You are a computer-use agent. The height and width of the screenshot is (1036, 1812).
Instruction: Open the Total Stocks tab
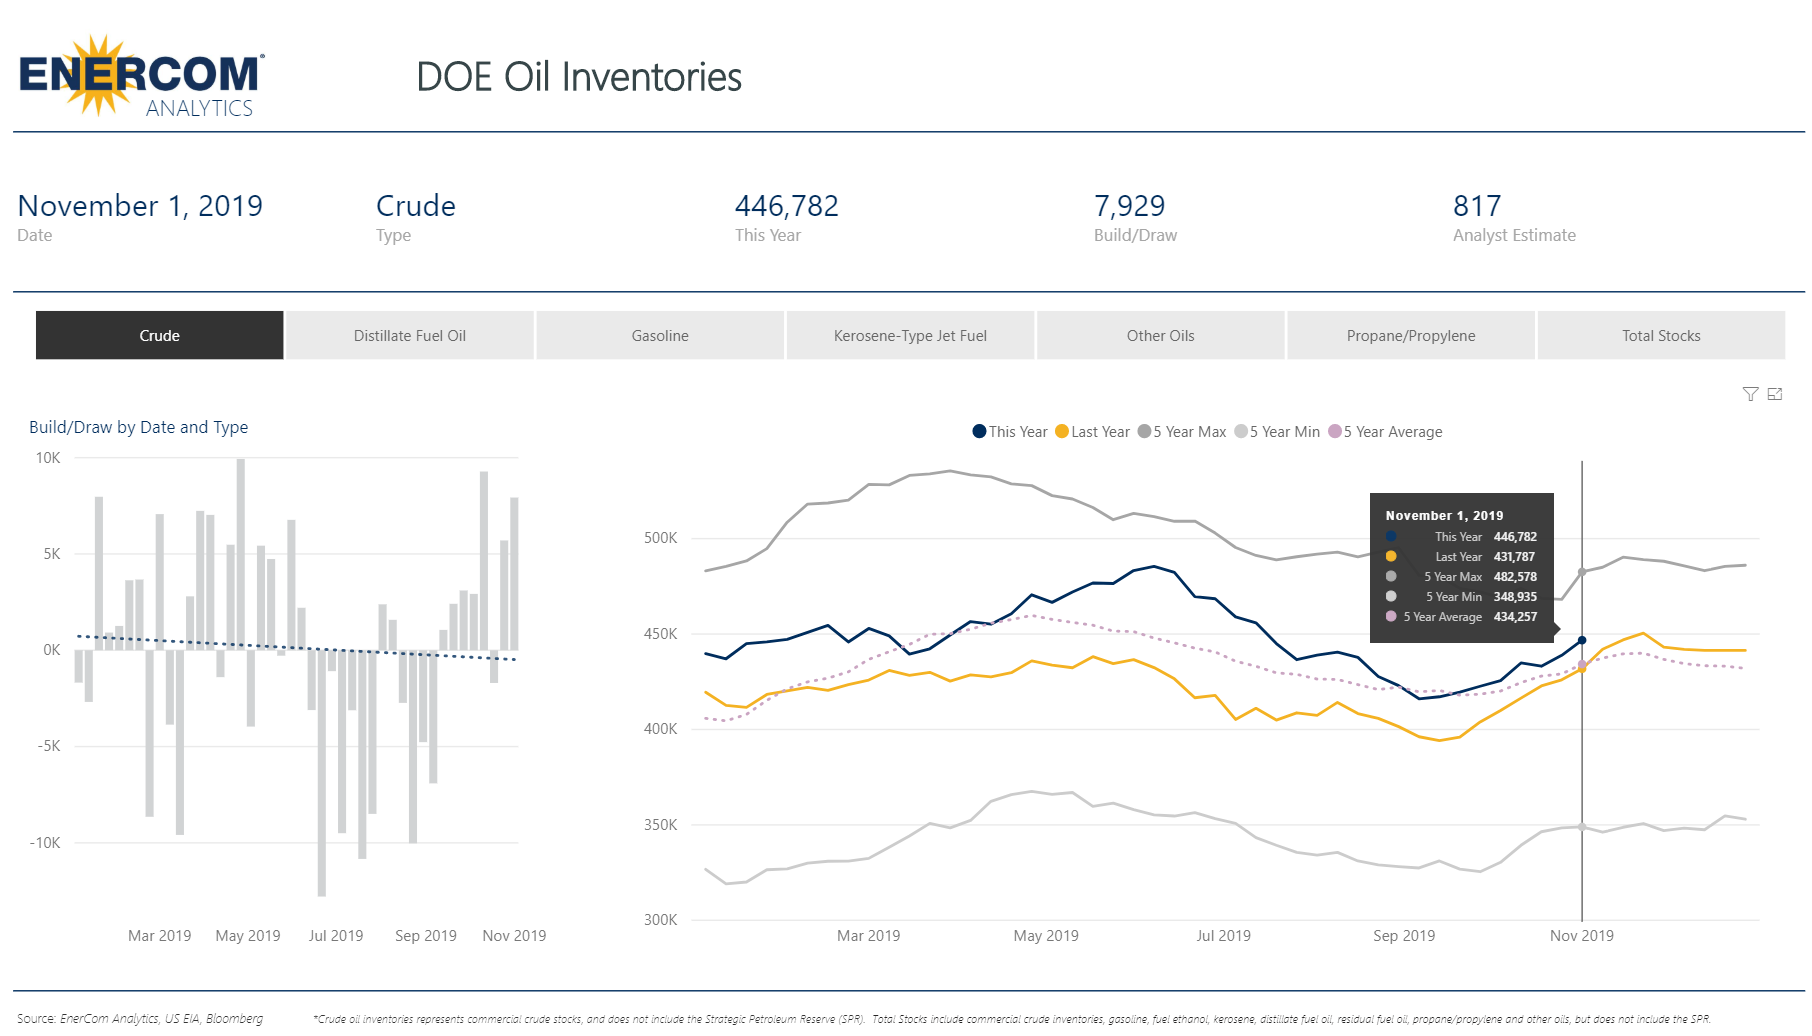(x=1661, y=335)
